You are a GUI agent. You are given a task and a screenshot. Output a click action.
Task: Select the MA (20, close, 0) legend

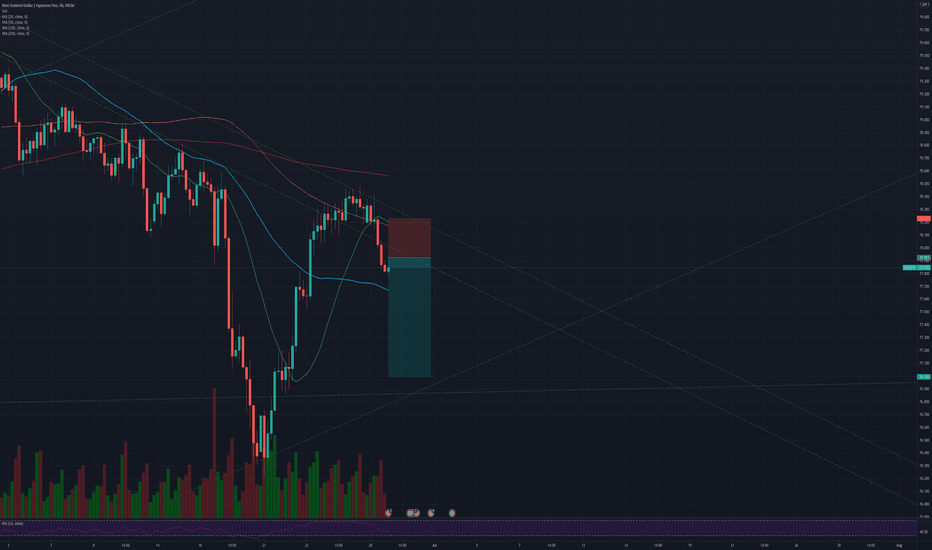(x=15, y=17)
